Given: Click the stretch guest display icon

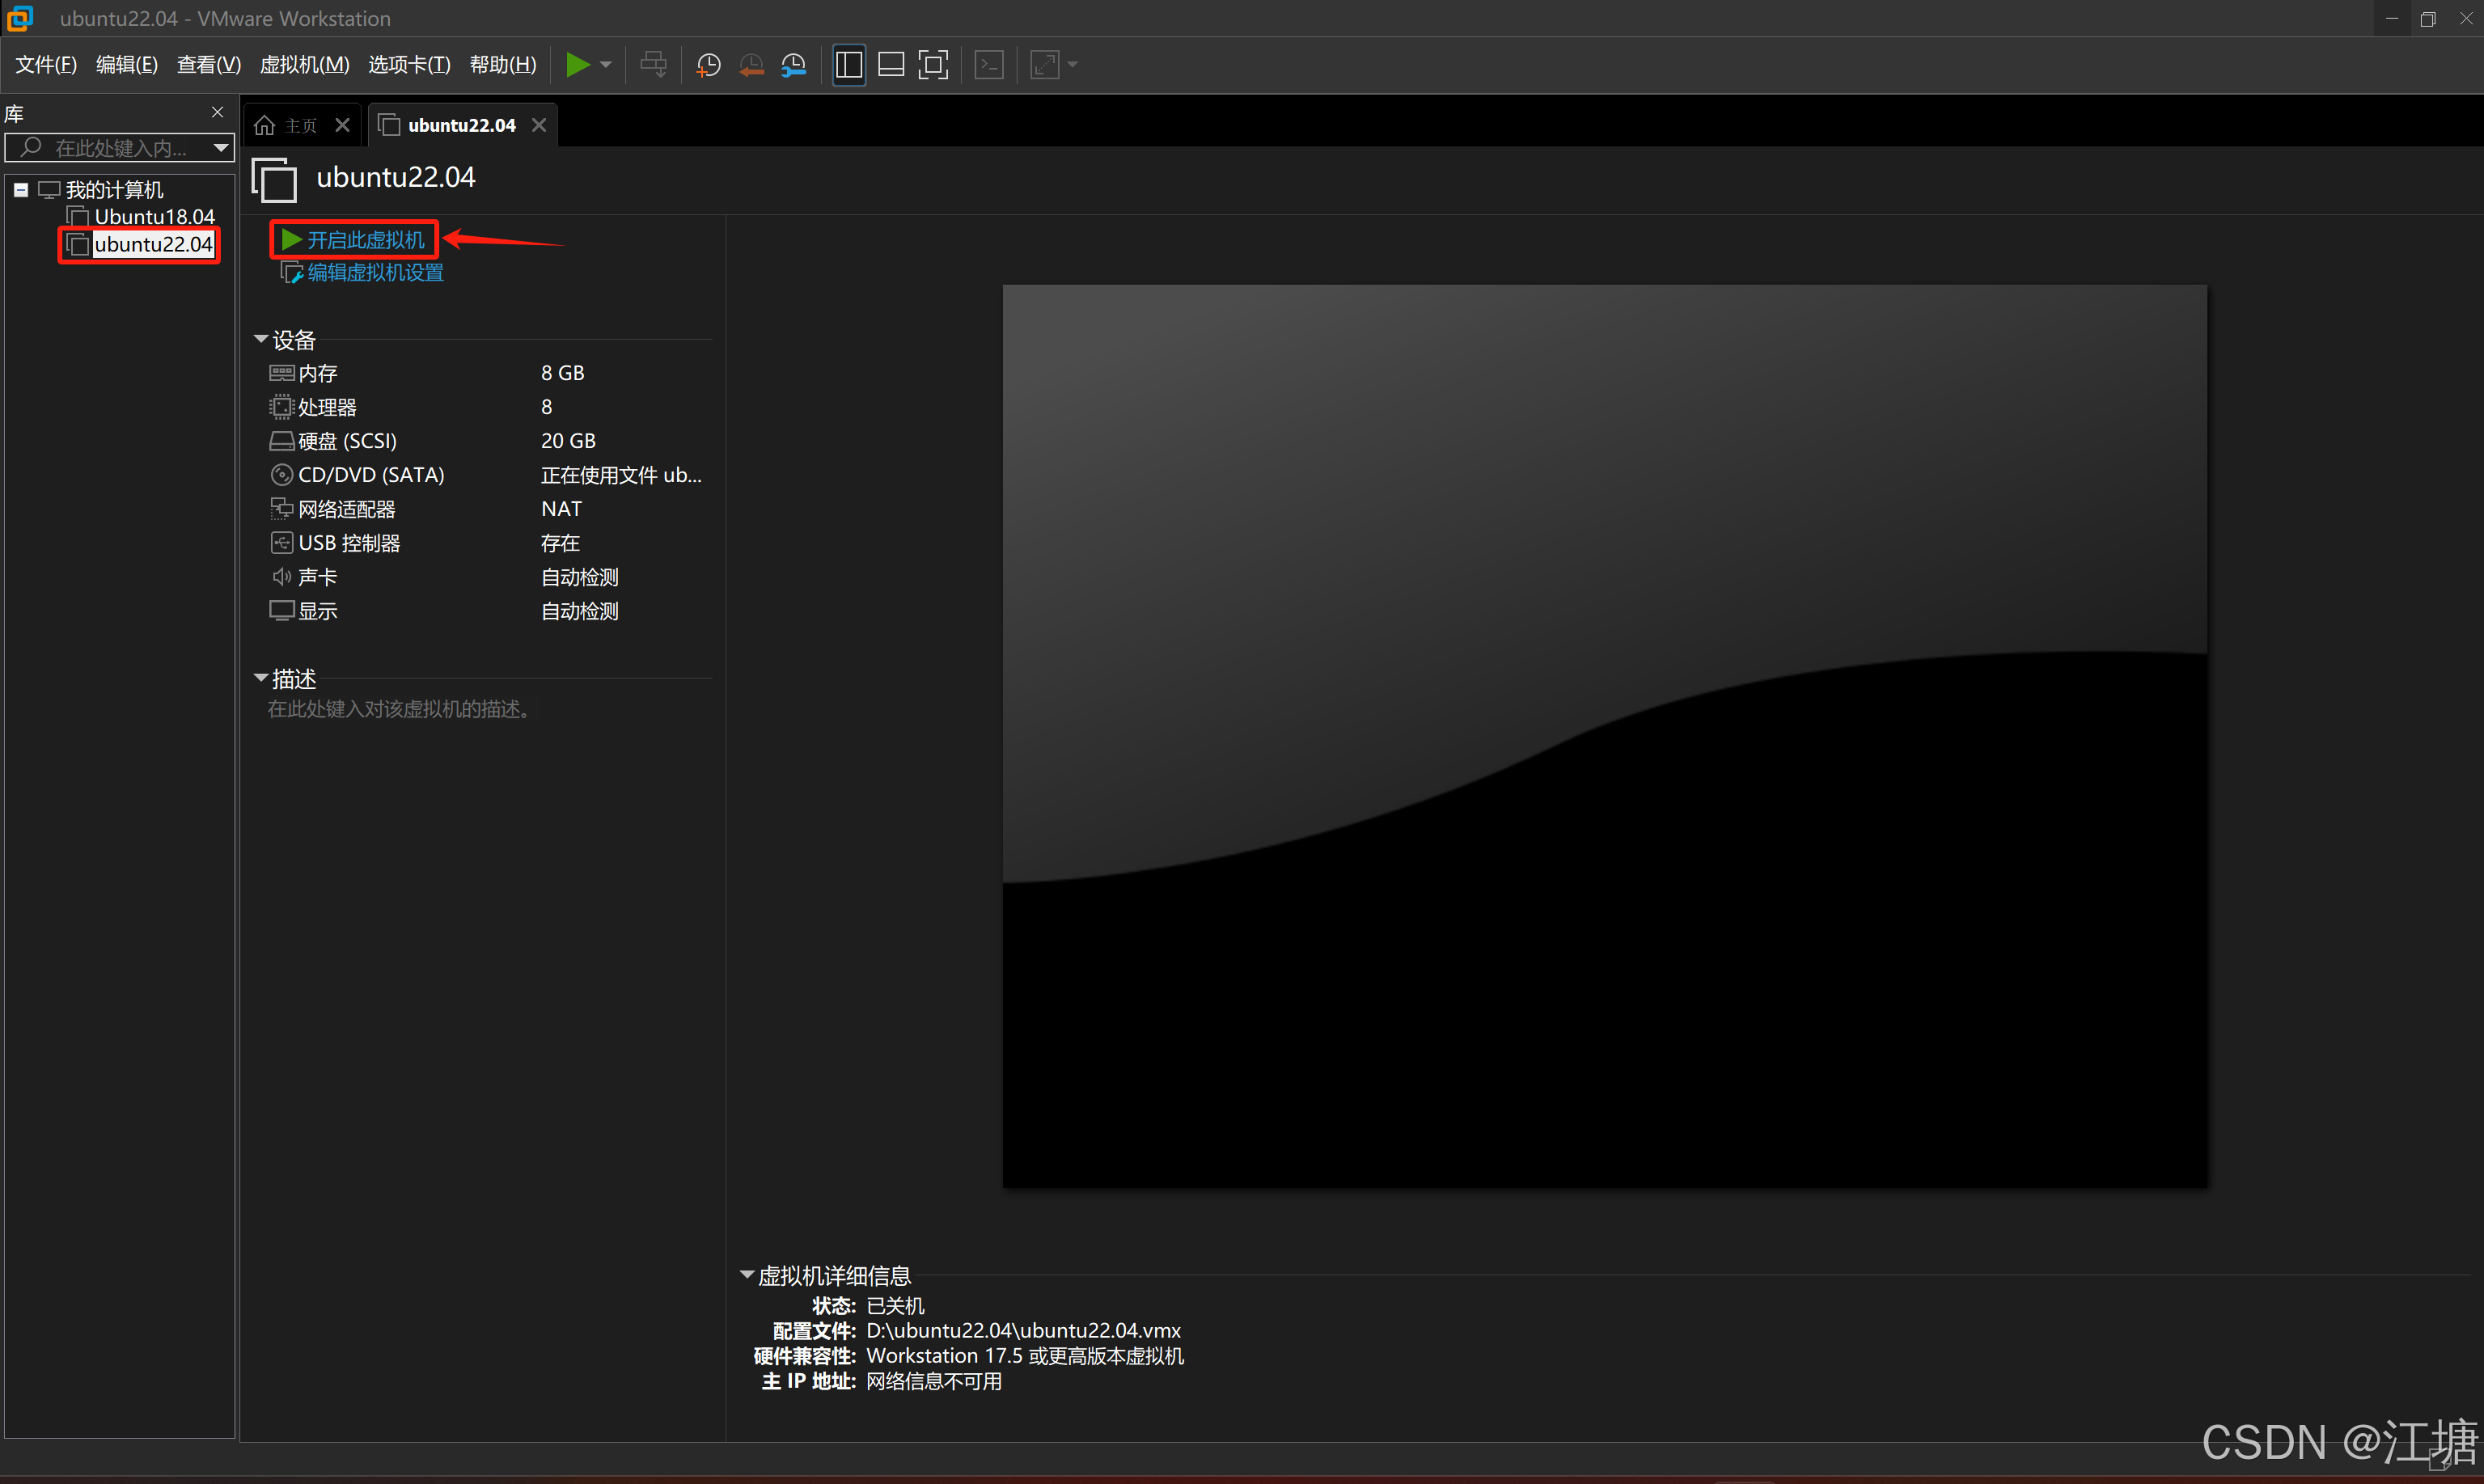Looking at the screenshot, I should [1044, 65].
